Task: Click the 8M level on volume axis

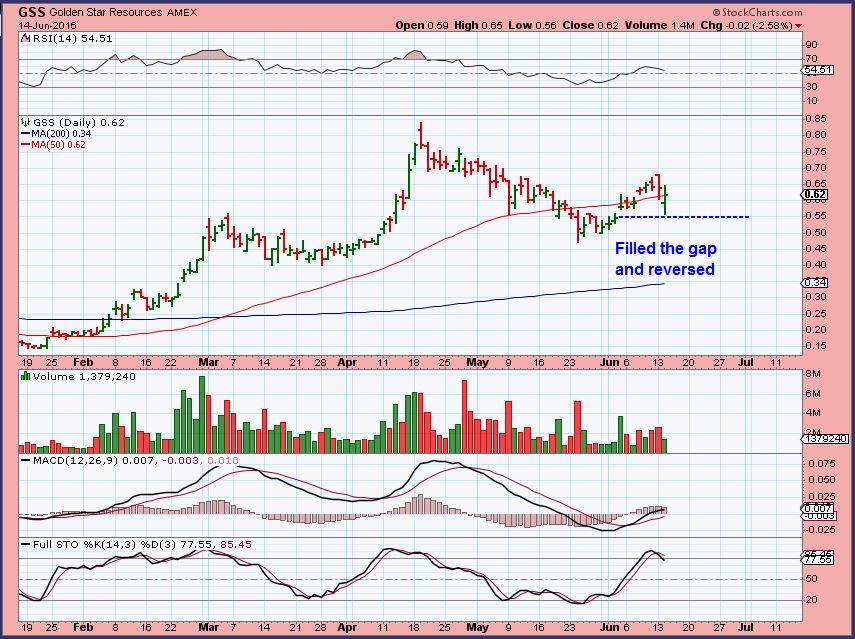Action: pyautogui.click(x=814, y=374)
